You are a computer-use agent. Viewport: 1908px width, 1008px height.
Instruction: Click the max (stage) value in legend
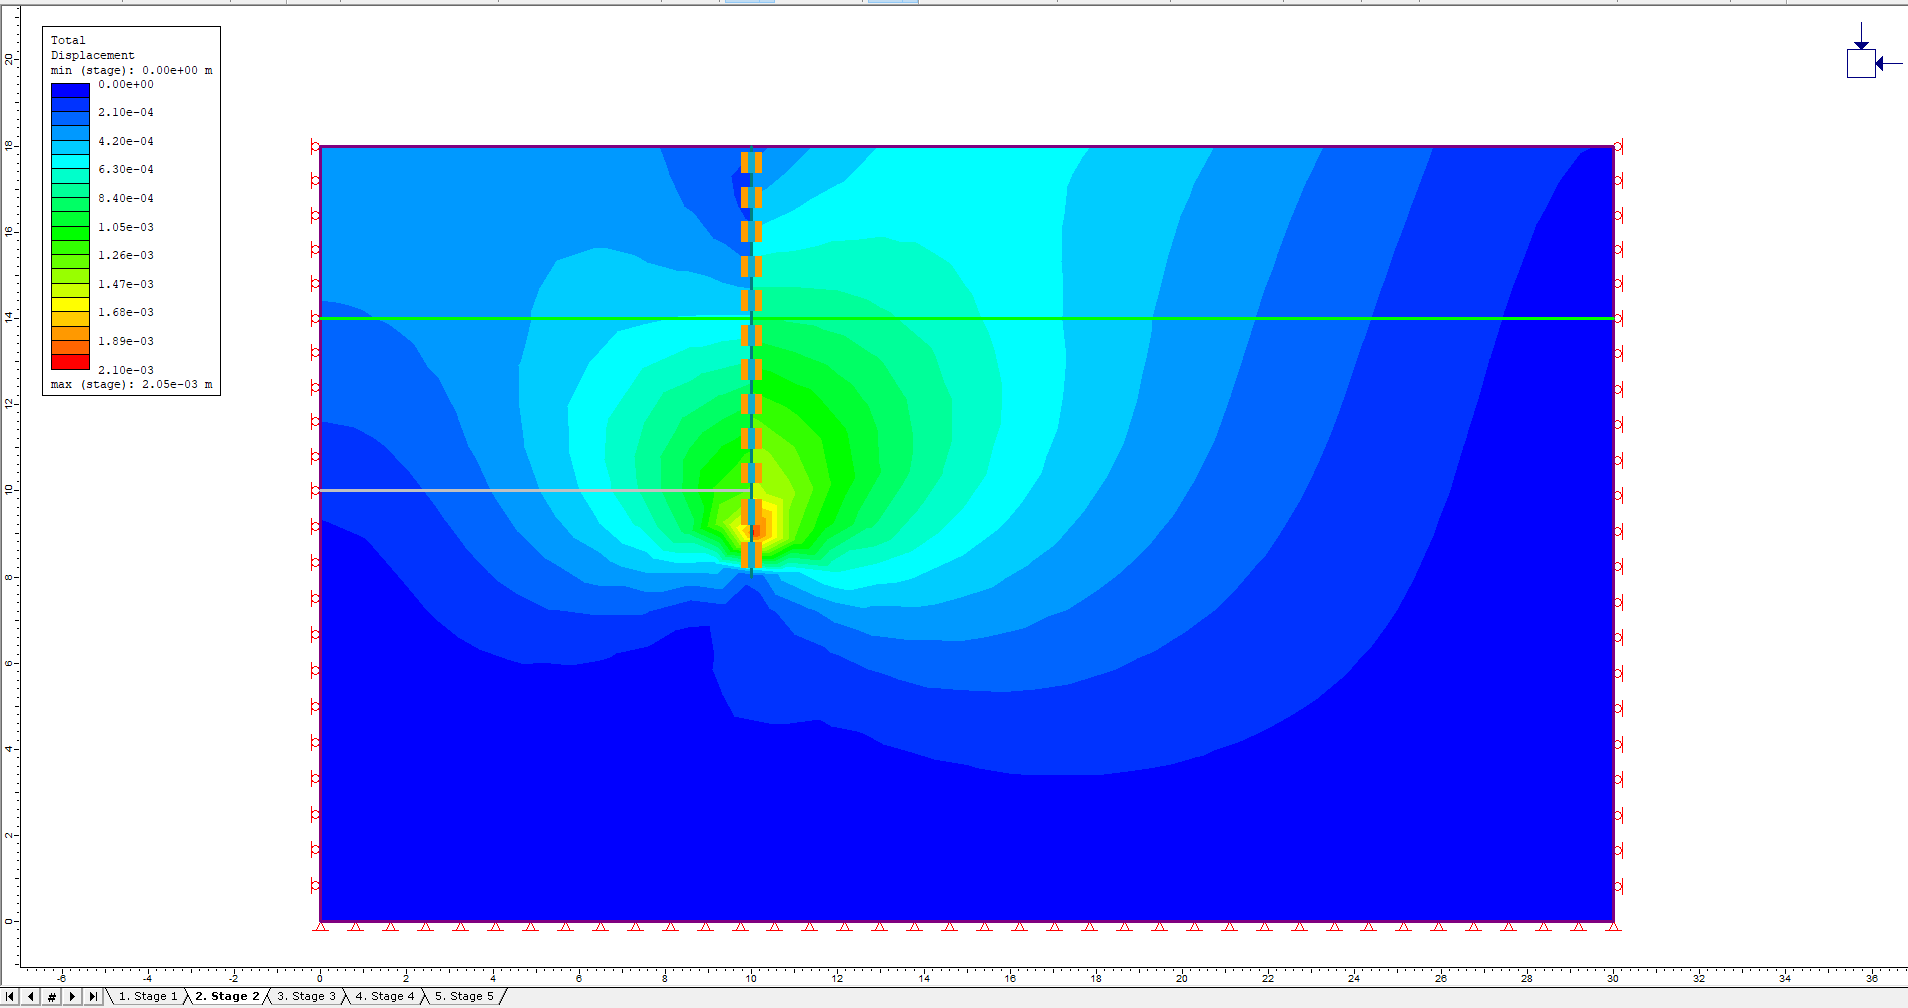coord(131,384)
